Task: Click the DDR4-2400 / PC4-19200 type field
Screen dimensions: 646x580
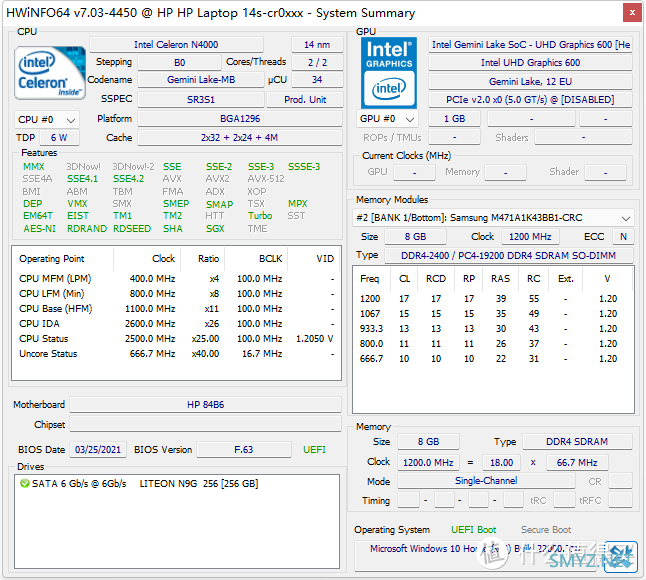Action: pyautogui.click(x=509, y=255)
